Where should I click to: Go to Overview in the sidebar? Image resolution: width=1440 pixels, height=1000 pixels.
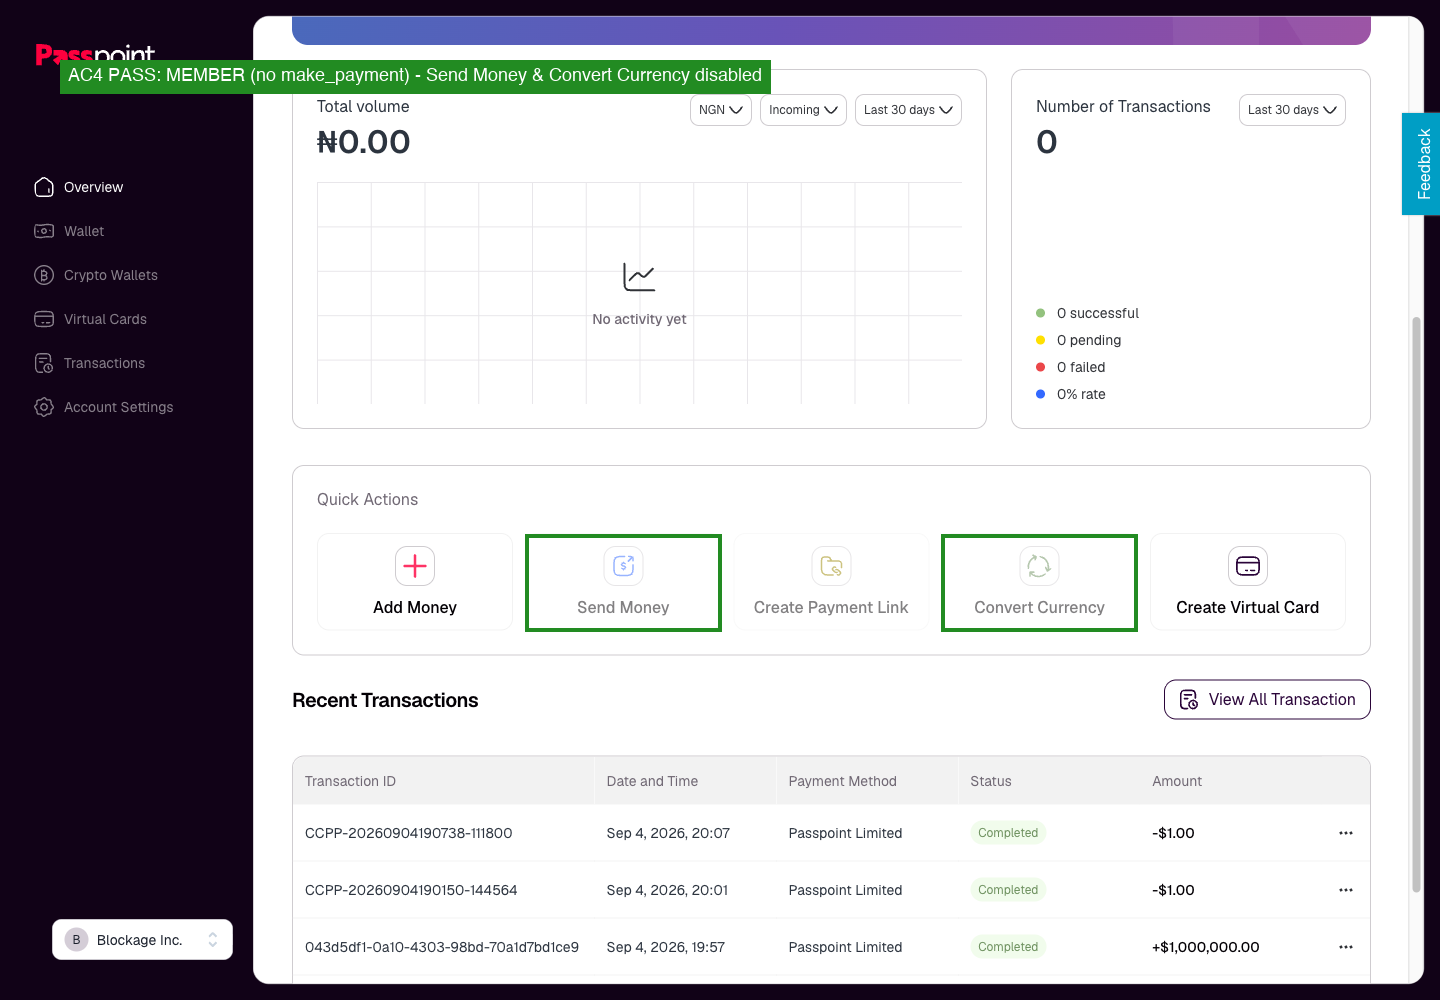coord(94,187)
